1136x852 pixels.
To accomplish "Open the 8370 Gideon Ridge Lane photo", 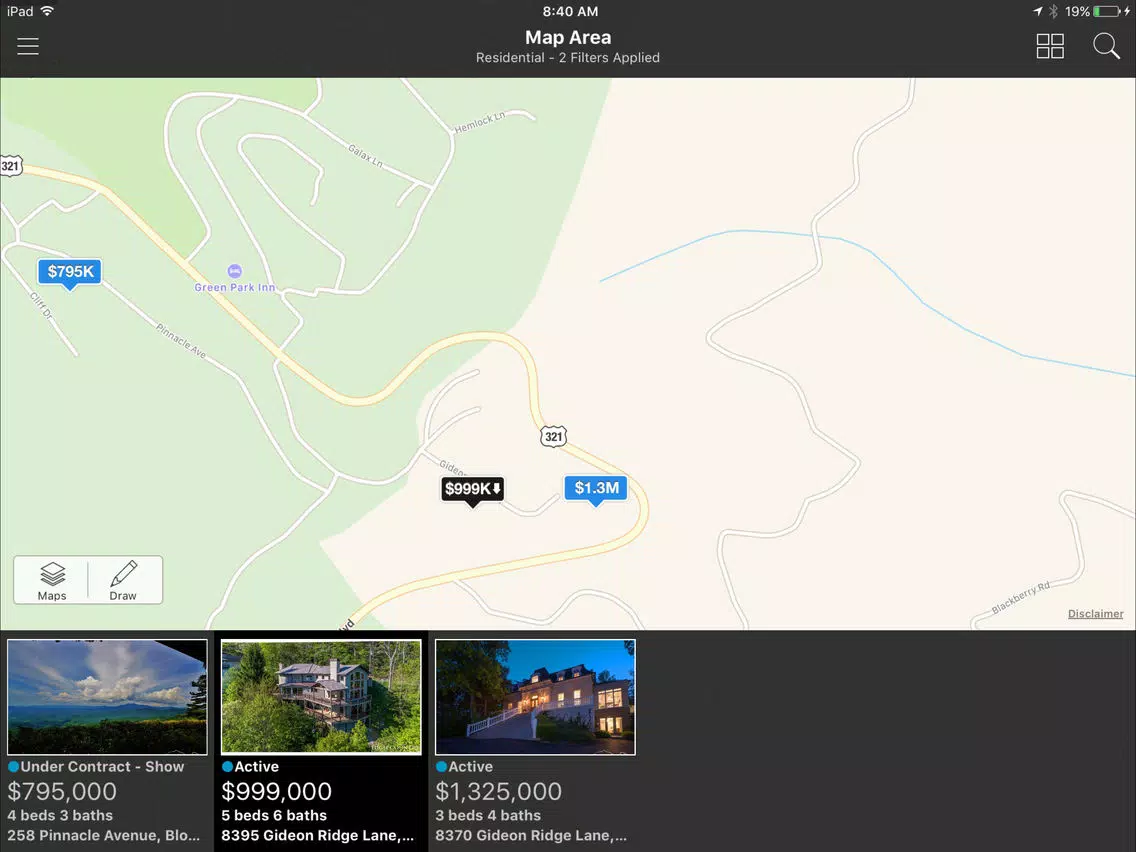I will pyautogui.click(x=535, y=697).
